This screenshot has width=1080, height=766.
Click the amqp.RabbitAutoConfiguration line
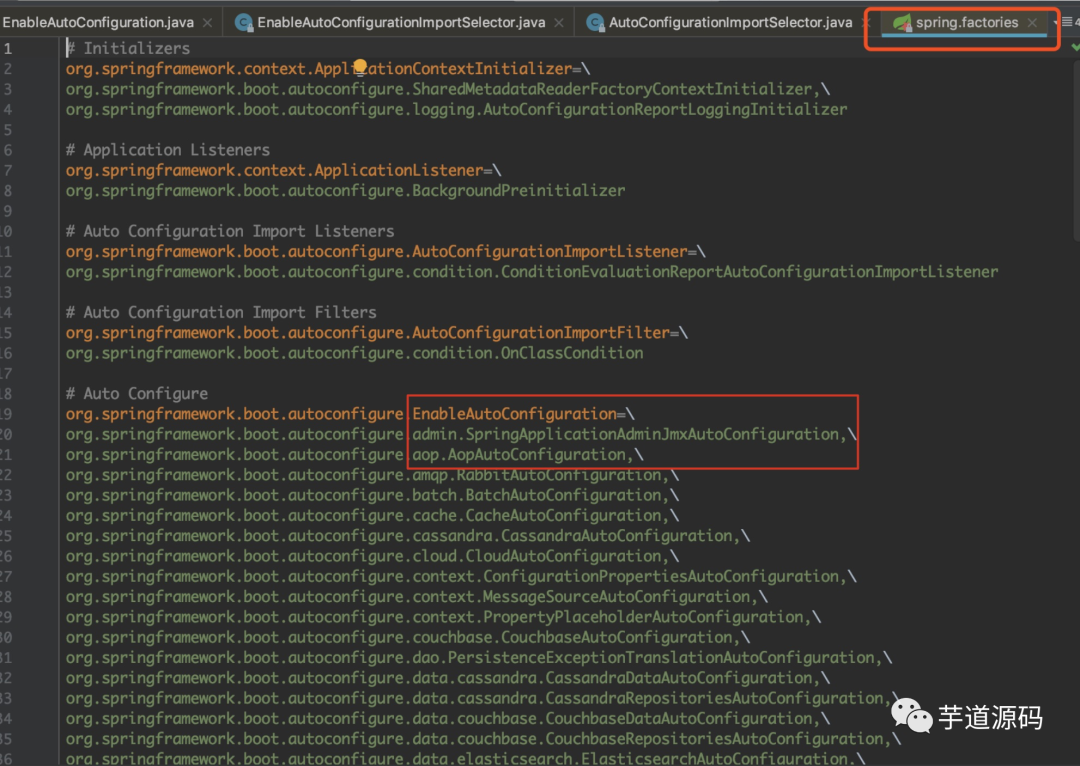point(373,475)
